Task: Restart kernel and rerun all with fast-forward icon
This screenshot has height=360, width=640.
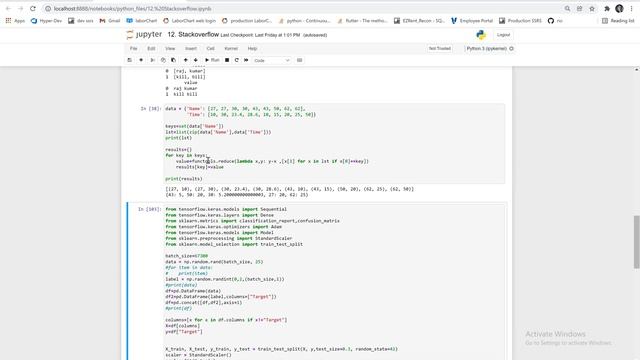Action: click(x=246, y=60)
